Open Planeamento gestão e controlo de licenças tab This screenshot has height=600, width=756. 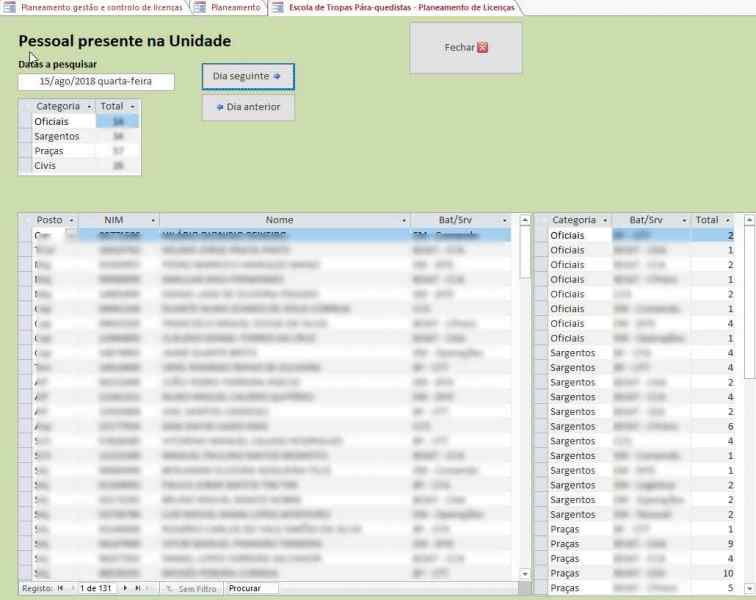click(x=94, y=7)
